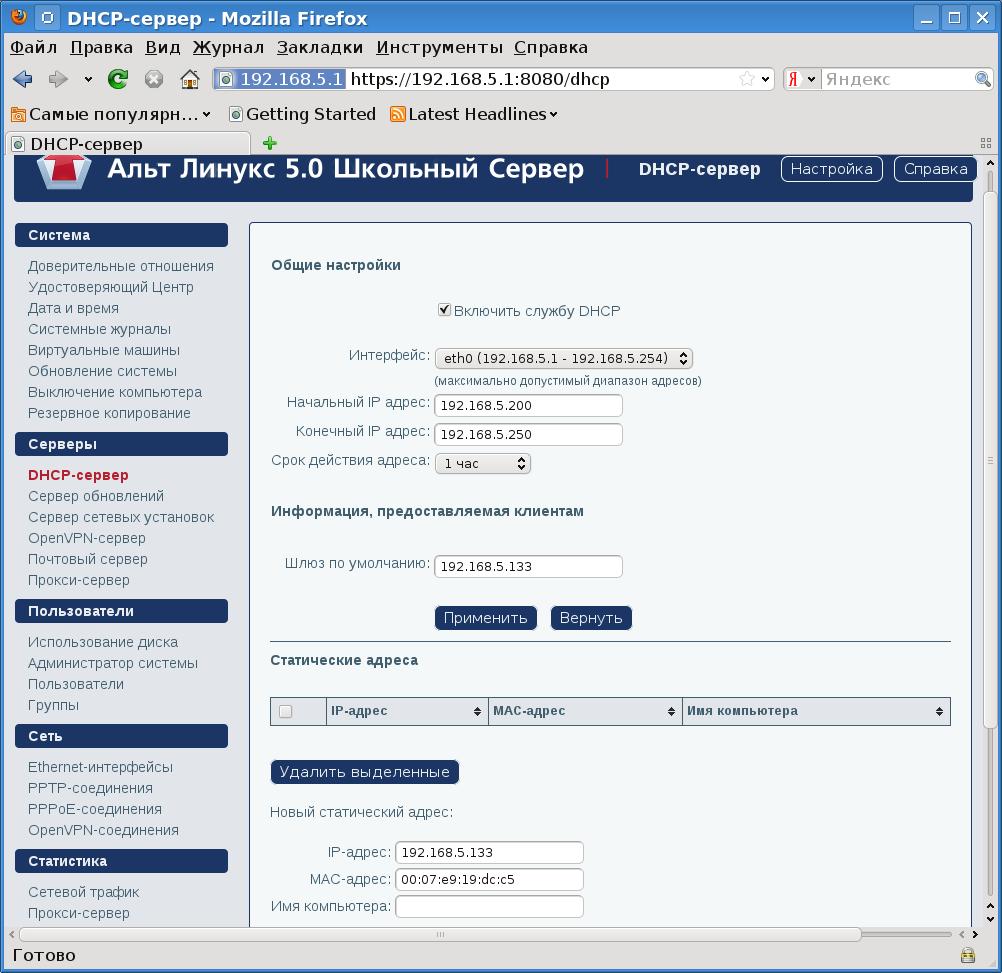Toggle the 'Включить службу DHCP' checkbox
This screenshot has width=1002, height=973.
coord(445,310)
